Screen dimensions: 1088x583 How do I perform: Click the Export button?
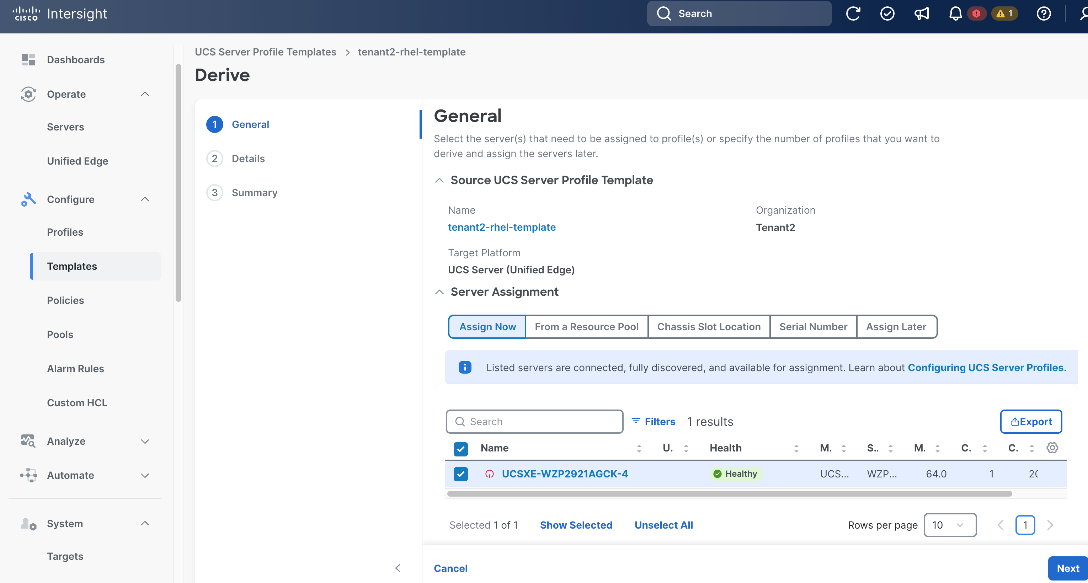[x=1031, y=421]
